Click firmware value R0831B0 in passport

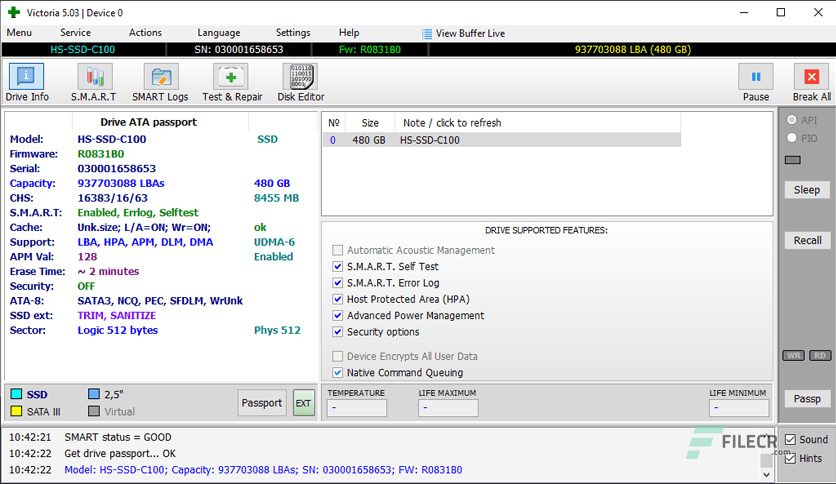[101, 154]
